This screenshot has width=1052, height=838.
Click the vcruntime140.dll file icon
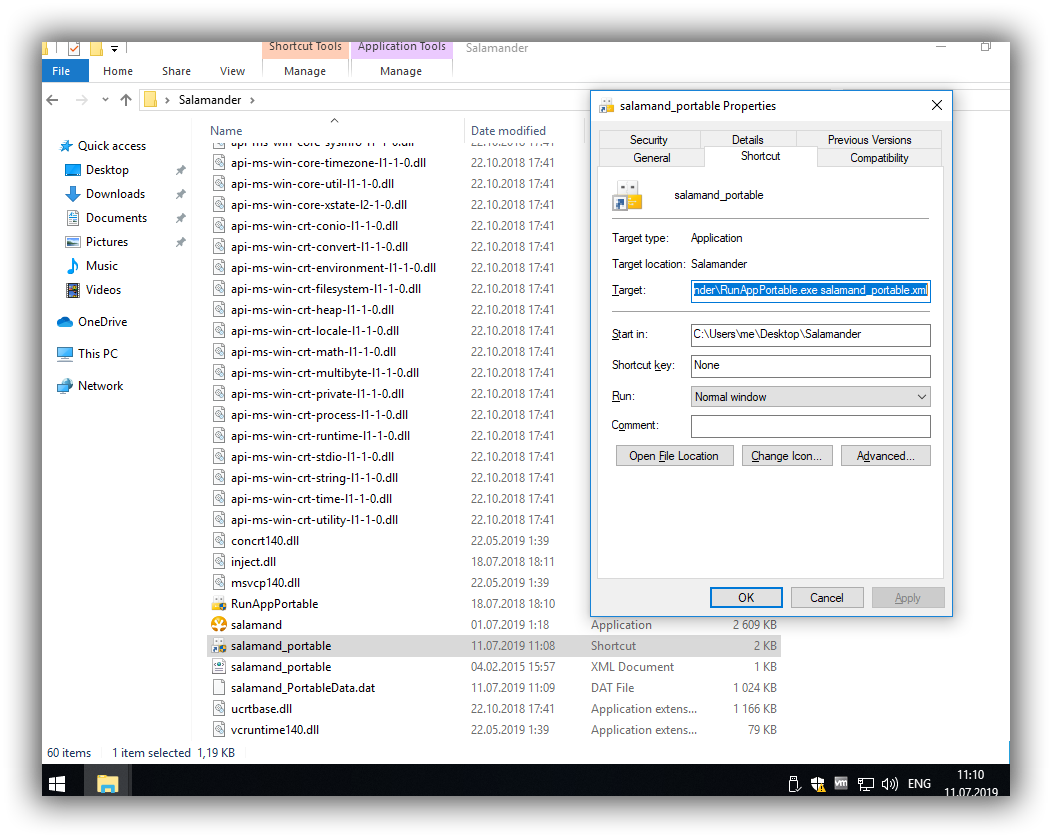pyautogui.click(x=219, y=730)
